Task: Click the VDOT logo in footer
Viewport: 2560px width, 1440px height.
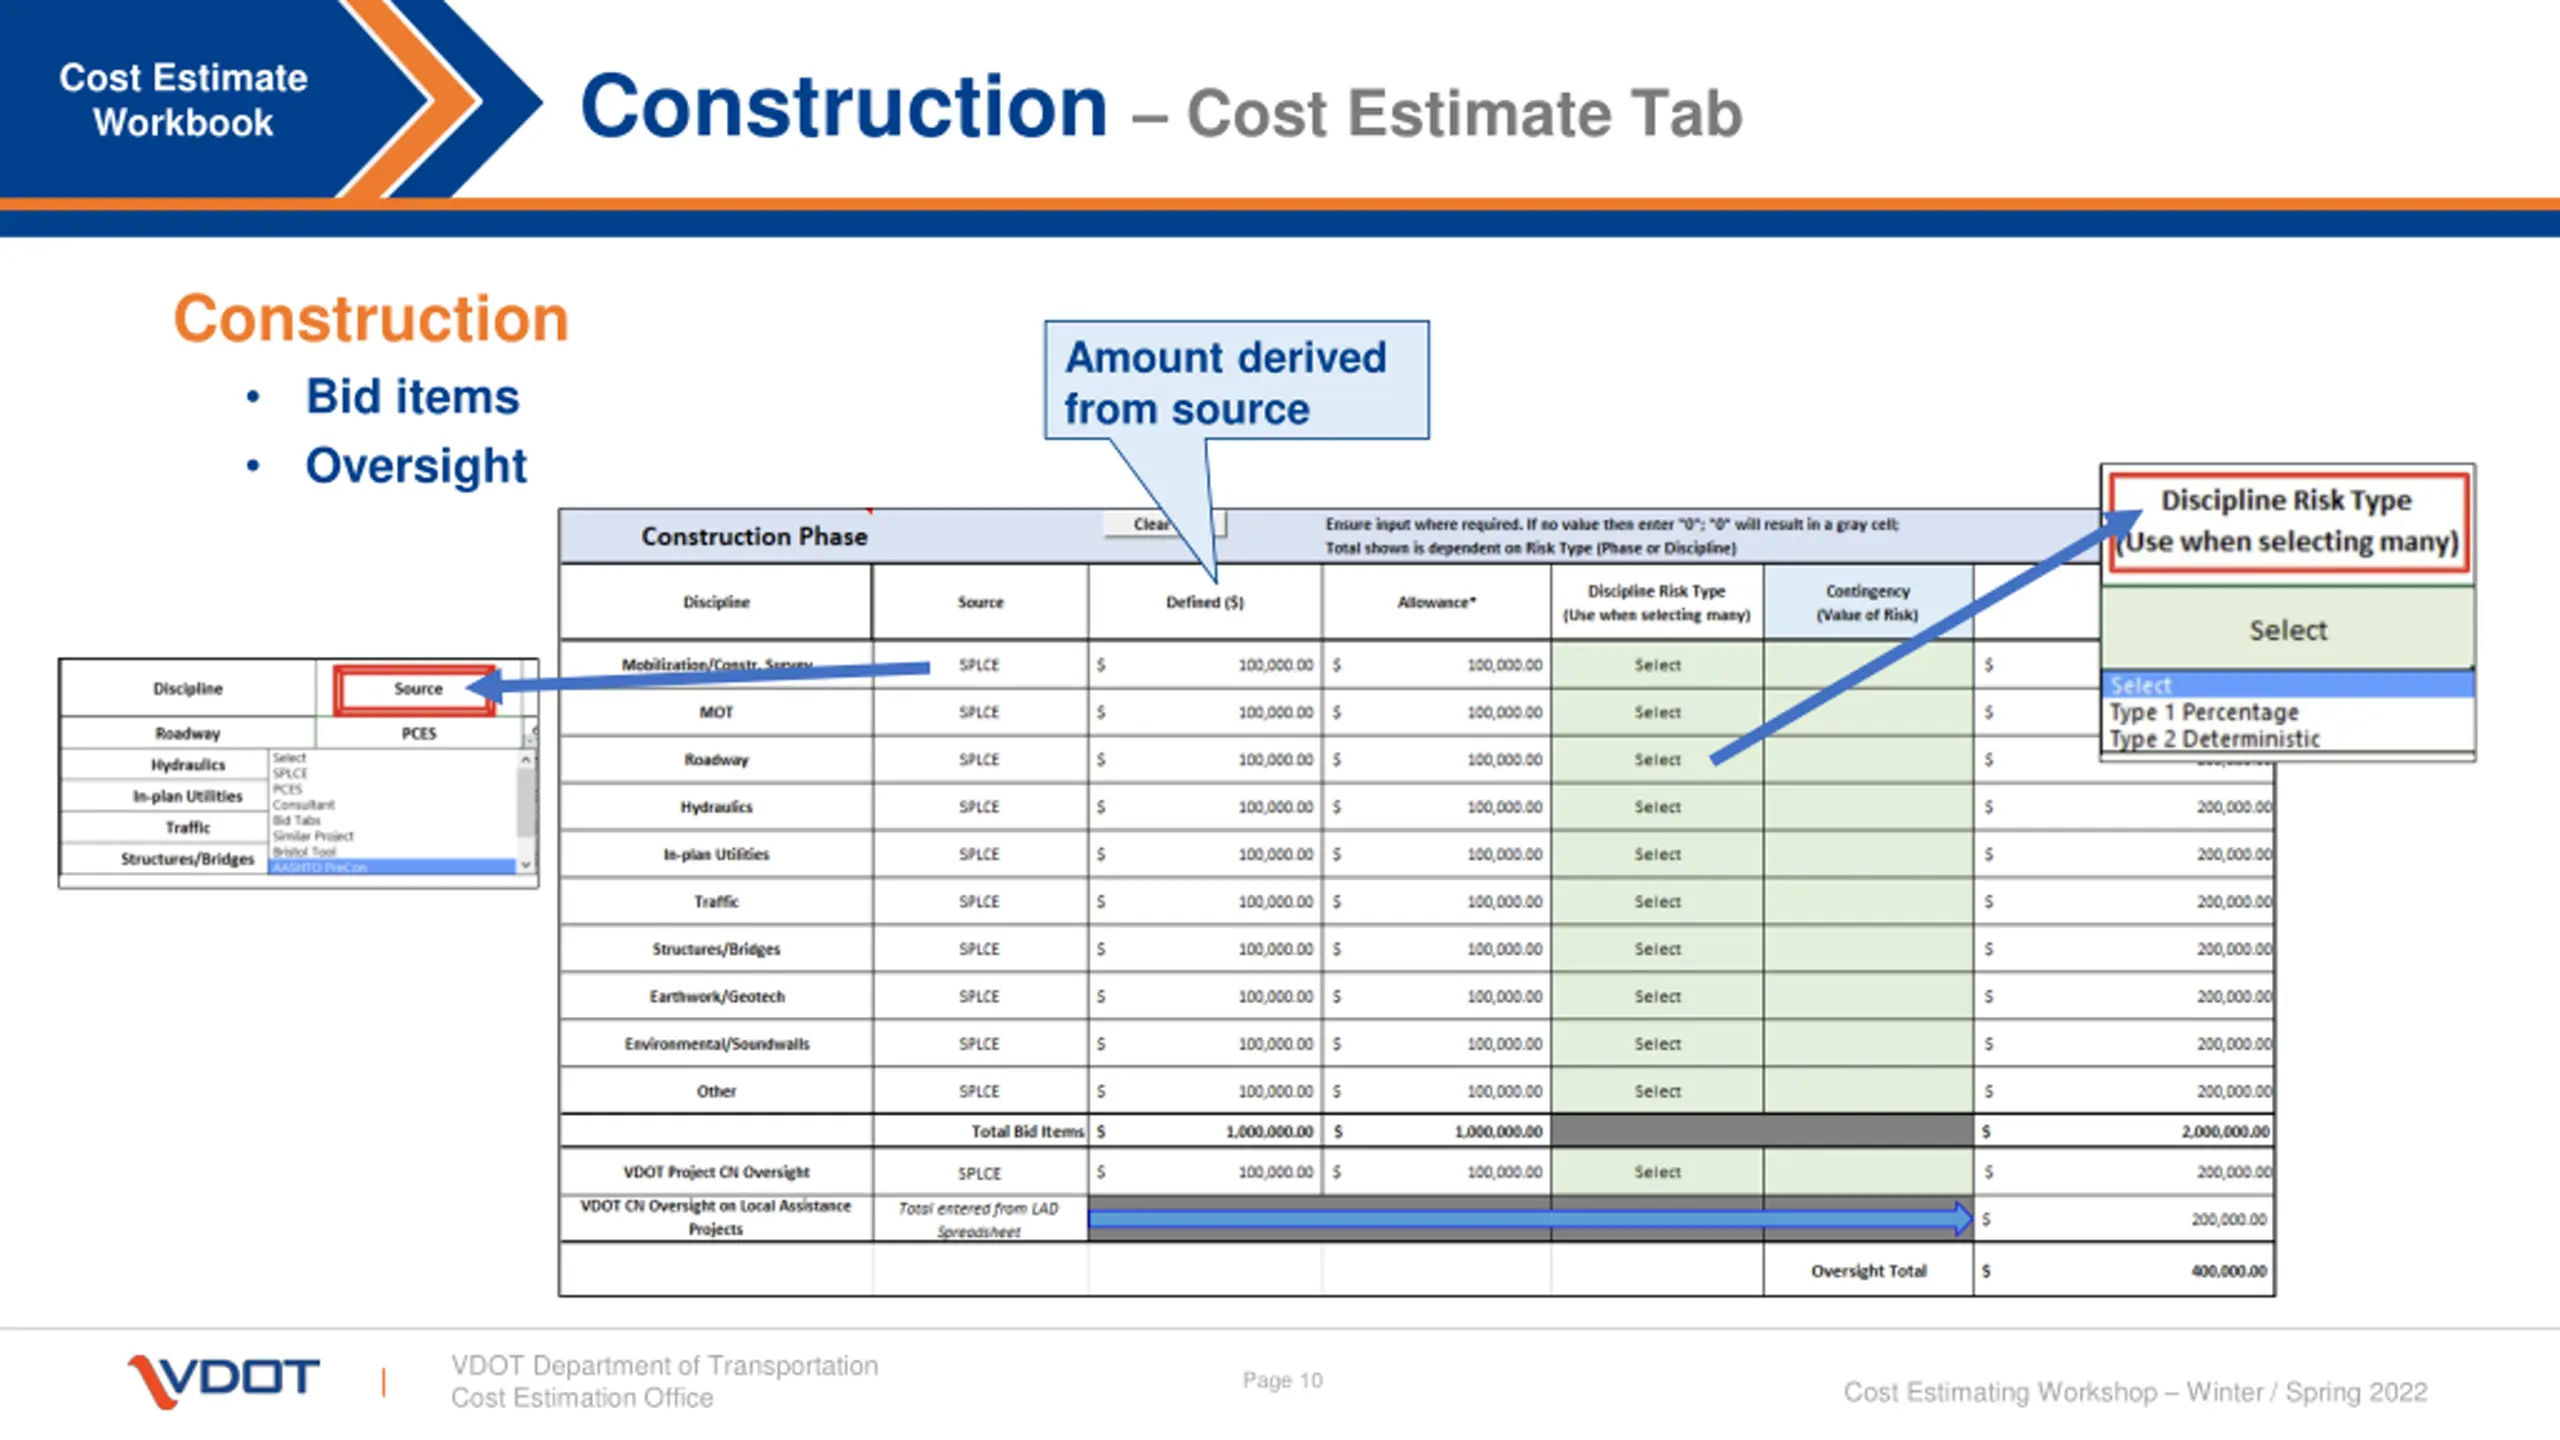Action: point(223,1381)
